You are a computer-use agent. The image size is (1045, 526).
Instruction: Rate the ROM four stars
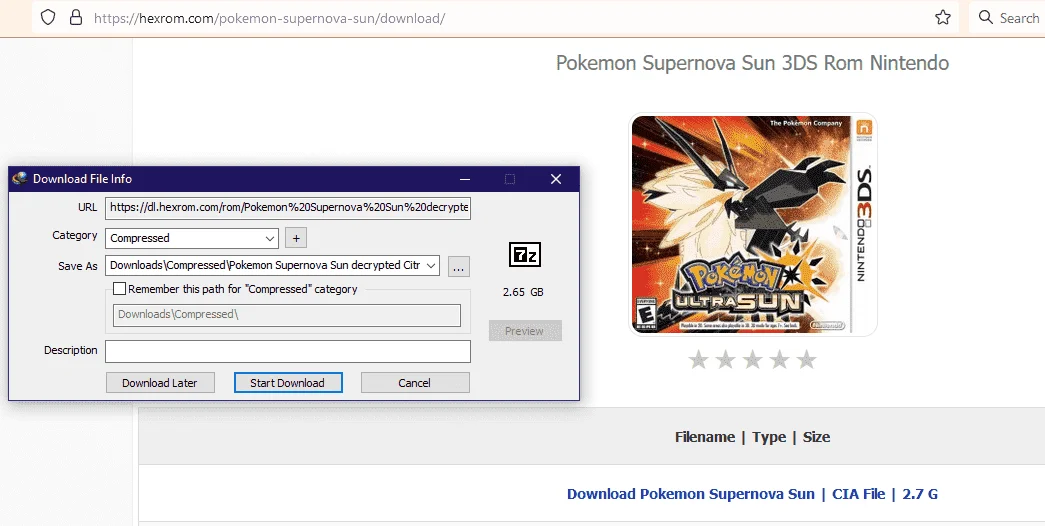[x=780, y=360]
